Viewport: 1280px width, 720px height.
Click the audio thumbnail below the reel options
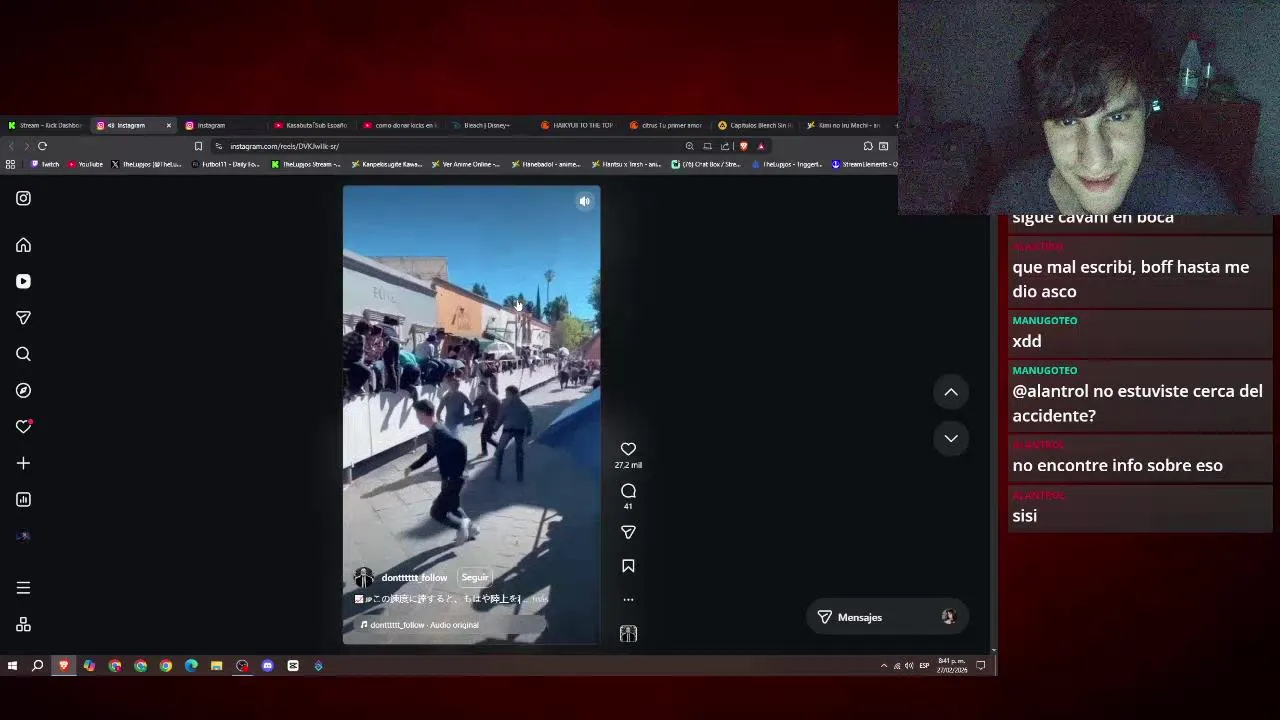point(628,634)
